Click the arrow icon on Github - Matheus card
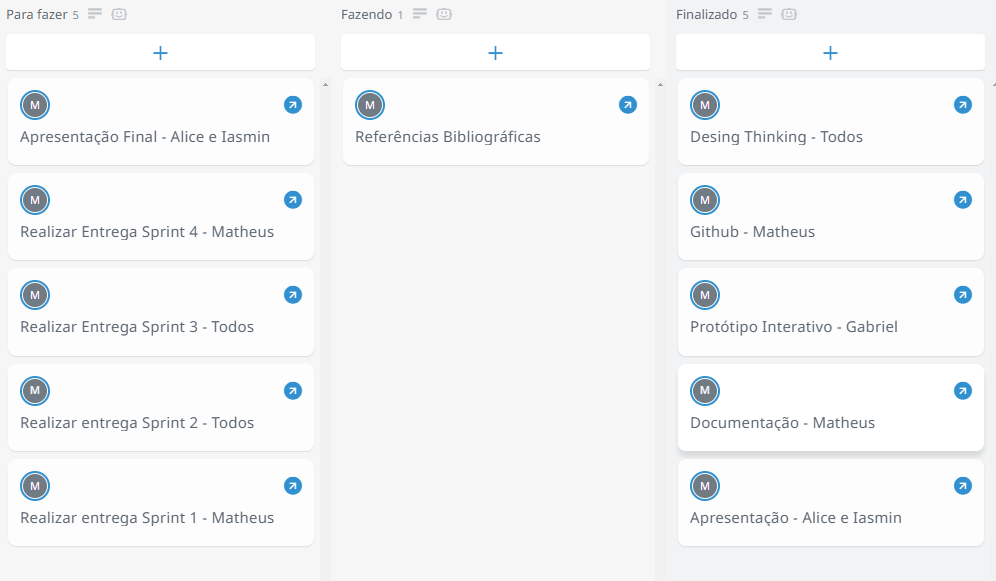Screen dimensions: 996x581 (962, 200)
